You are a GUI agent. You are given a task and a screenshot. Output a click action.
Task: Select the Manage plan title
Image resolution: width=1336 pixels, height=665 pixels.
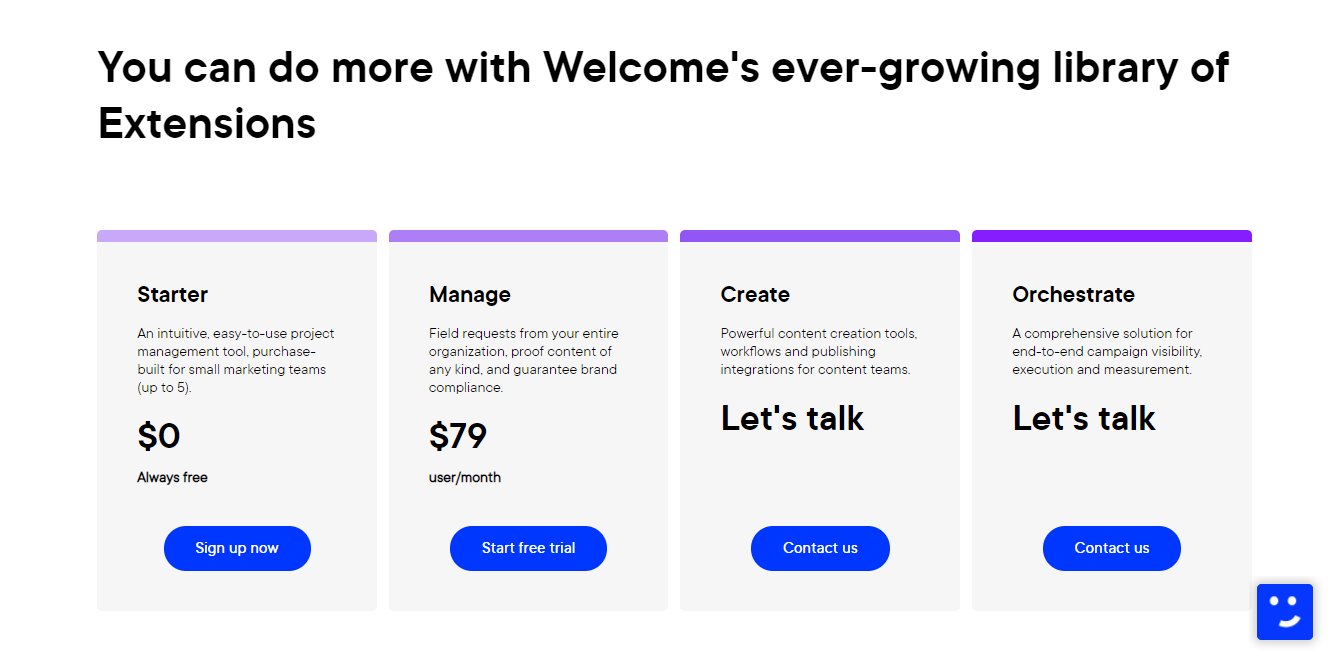tap(469, 294)
